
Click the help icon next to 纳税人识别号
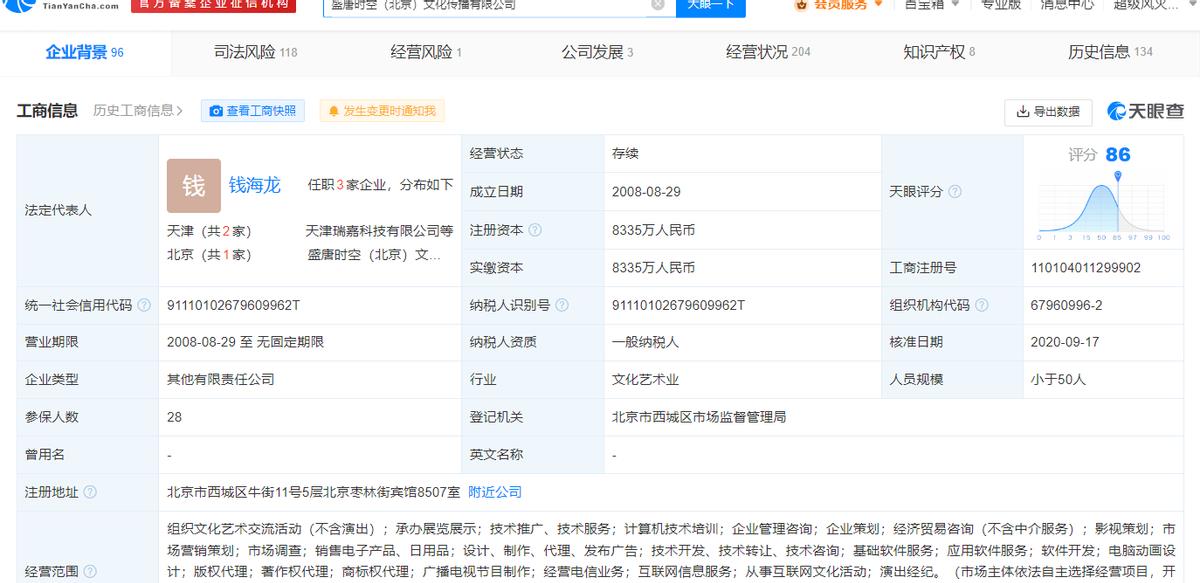pos(561,306)
